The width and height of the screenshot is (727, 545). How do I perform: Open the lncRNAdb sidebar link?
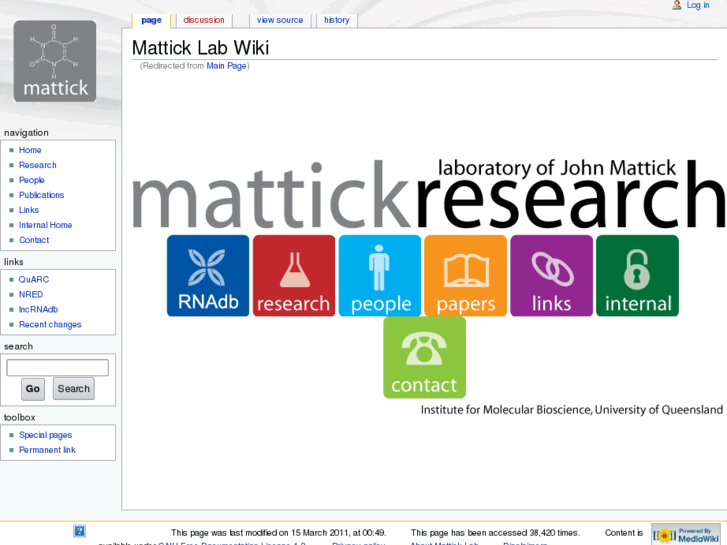38,309
